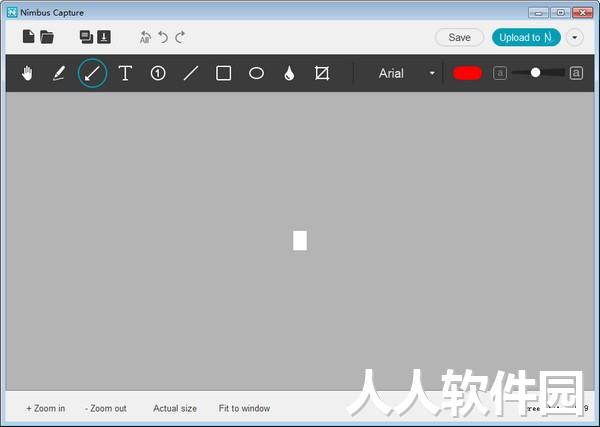Undo all changes
Screen dimensions: 600x427
[x=145, y=37]
